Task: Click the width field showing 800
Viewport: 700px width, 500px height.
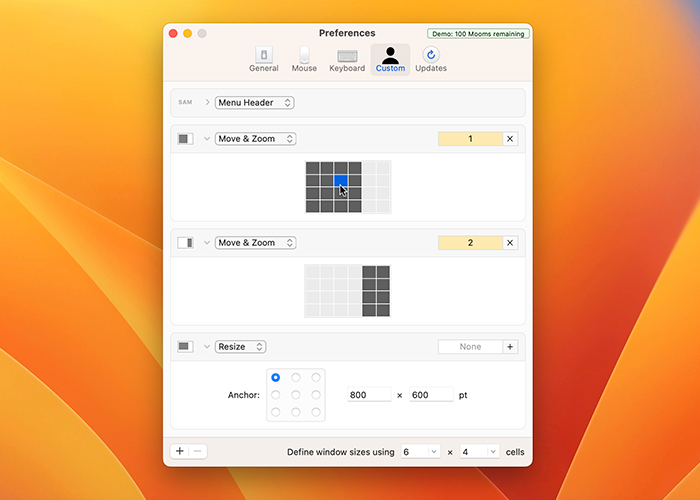Action: pyautogui.click(x=369, y=395)
